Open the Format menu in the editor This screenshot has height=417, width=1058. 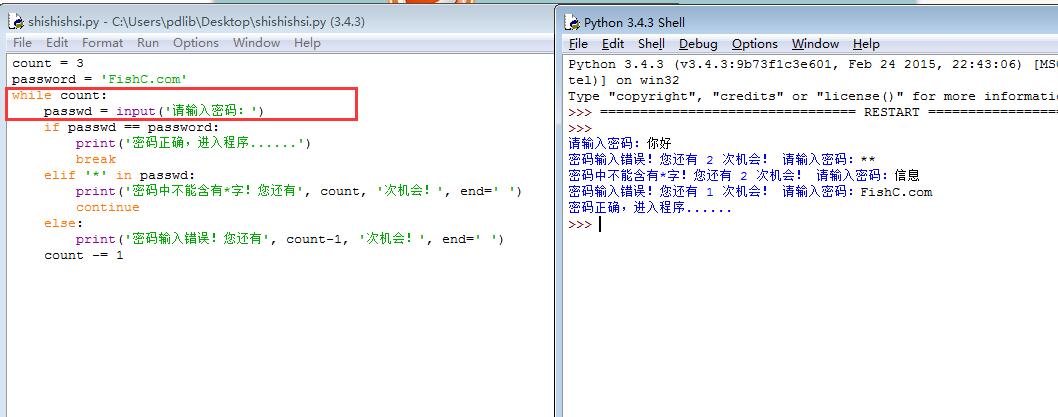click(x=102, y=43)
